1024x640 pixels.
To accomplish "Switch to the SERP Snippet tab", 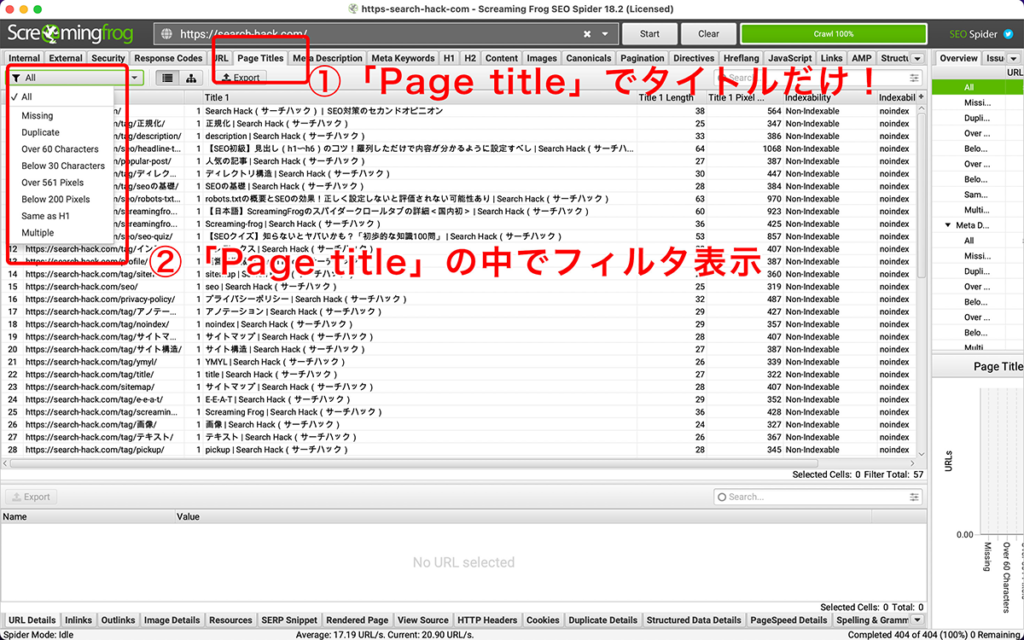I will pyautogui.click(x=289, y=620).
